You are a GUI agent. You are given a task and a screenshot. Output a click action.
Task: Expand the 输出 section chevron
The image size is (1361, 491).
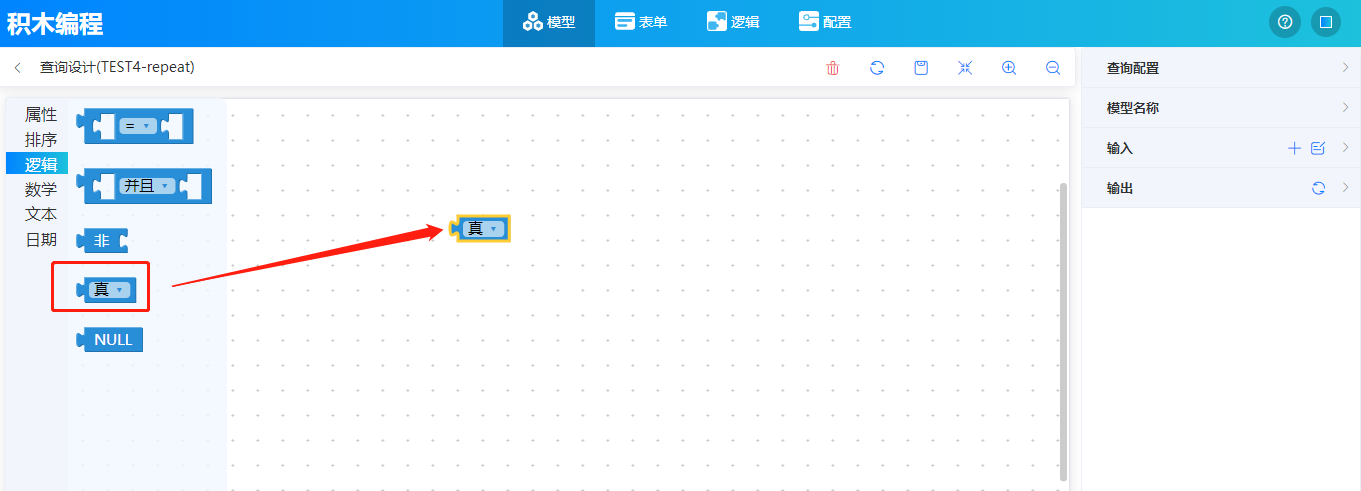click(1345, 188)
